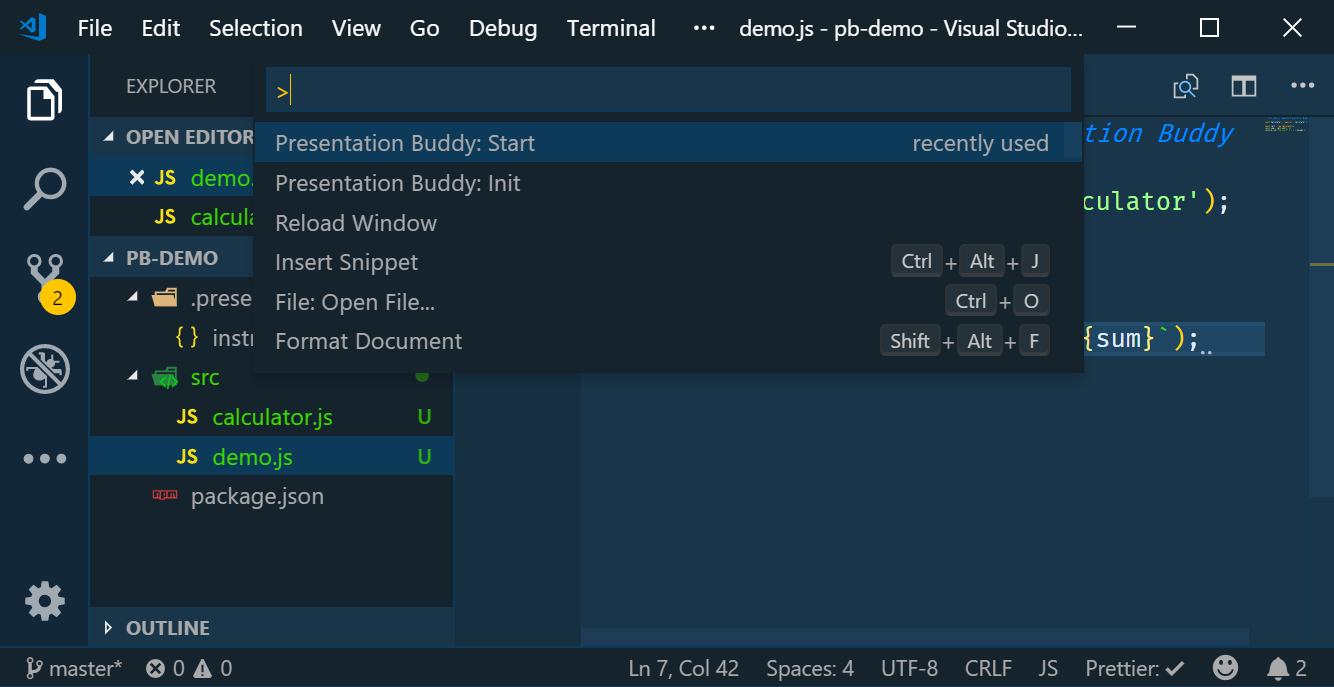Split the editor with the layout icon
1334x687 pixels.
[x=1243, y=86]
